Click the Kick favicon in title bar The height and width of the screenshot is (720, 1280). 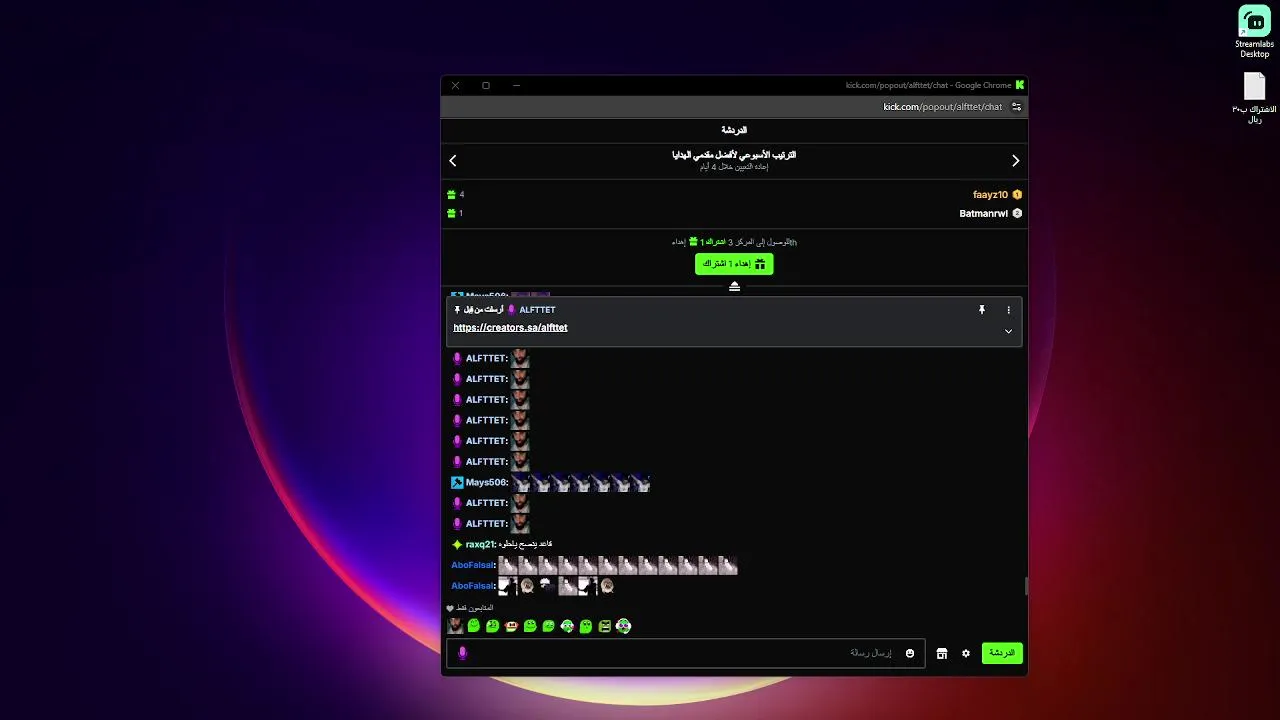(x=1020, y=85)
